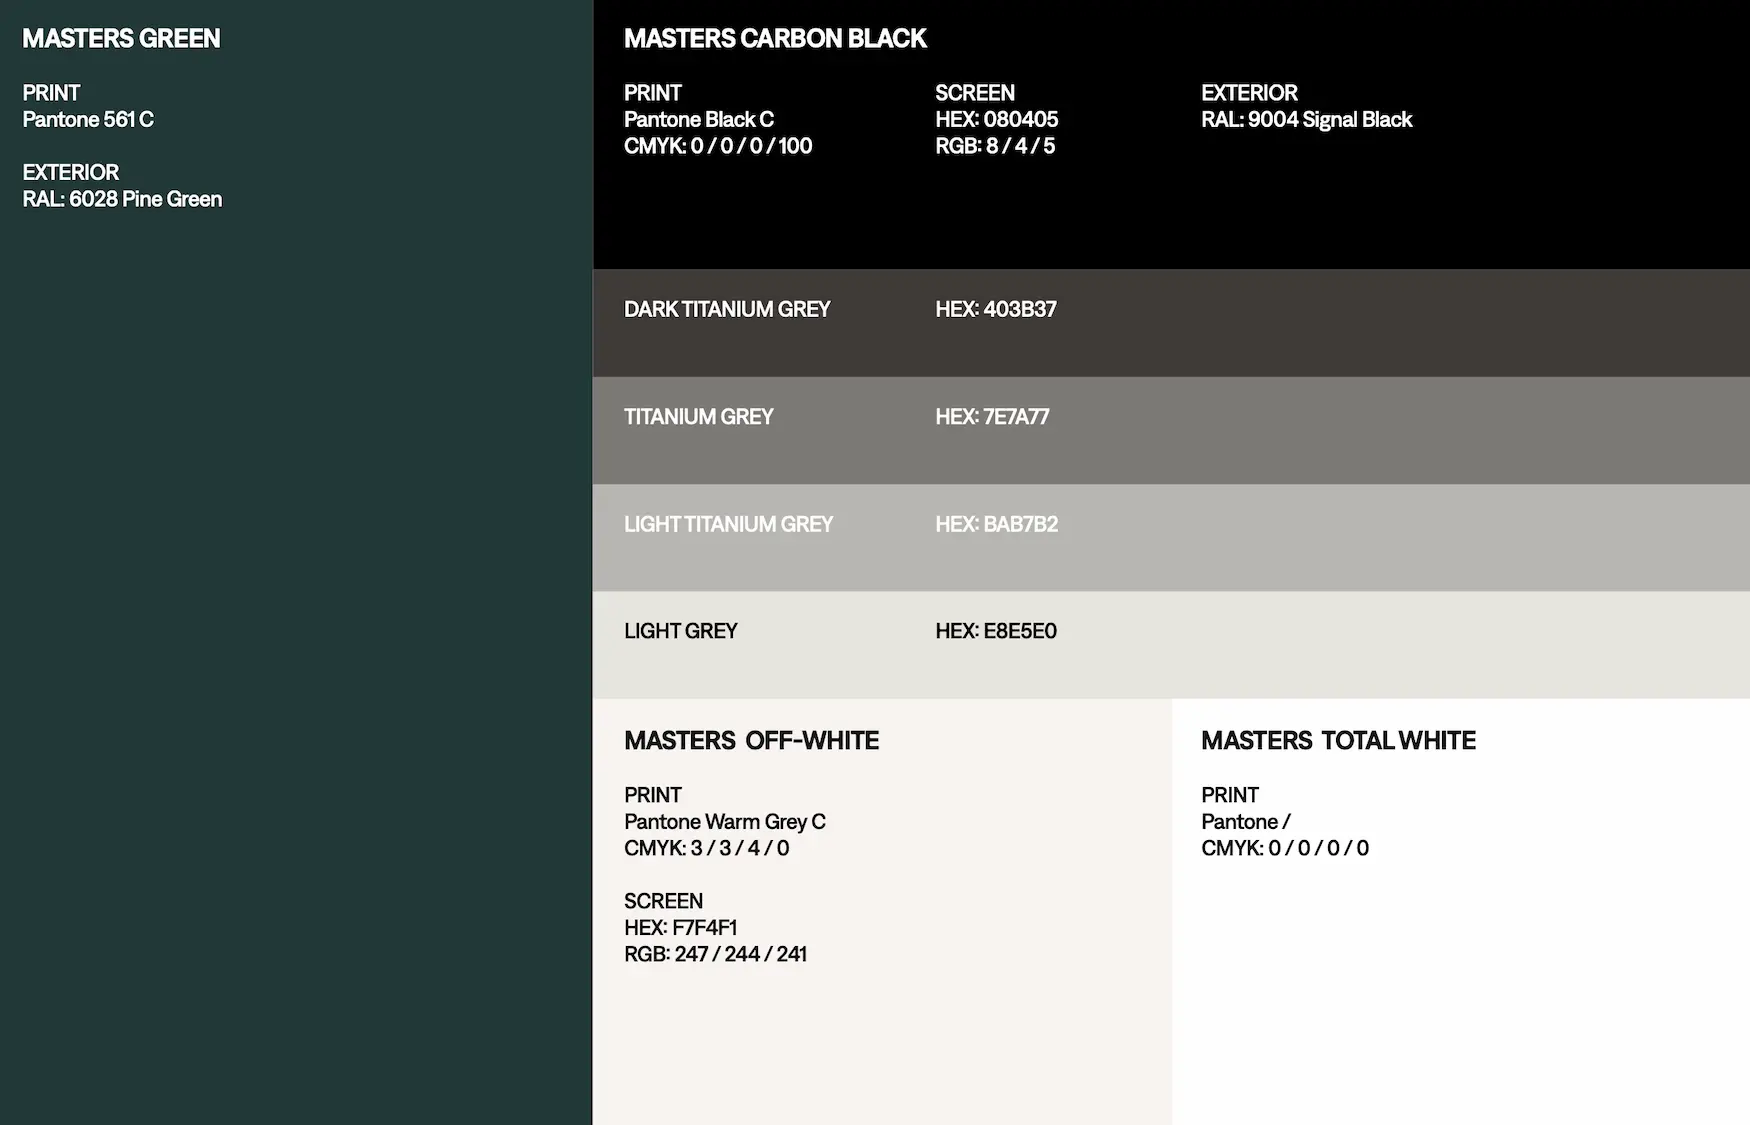
Task: Select the HEX: F7F4F1 screen value
Action: click(680, 928)
